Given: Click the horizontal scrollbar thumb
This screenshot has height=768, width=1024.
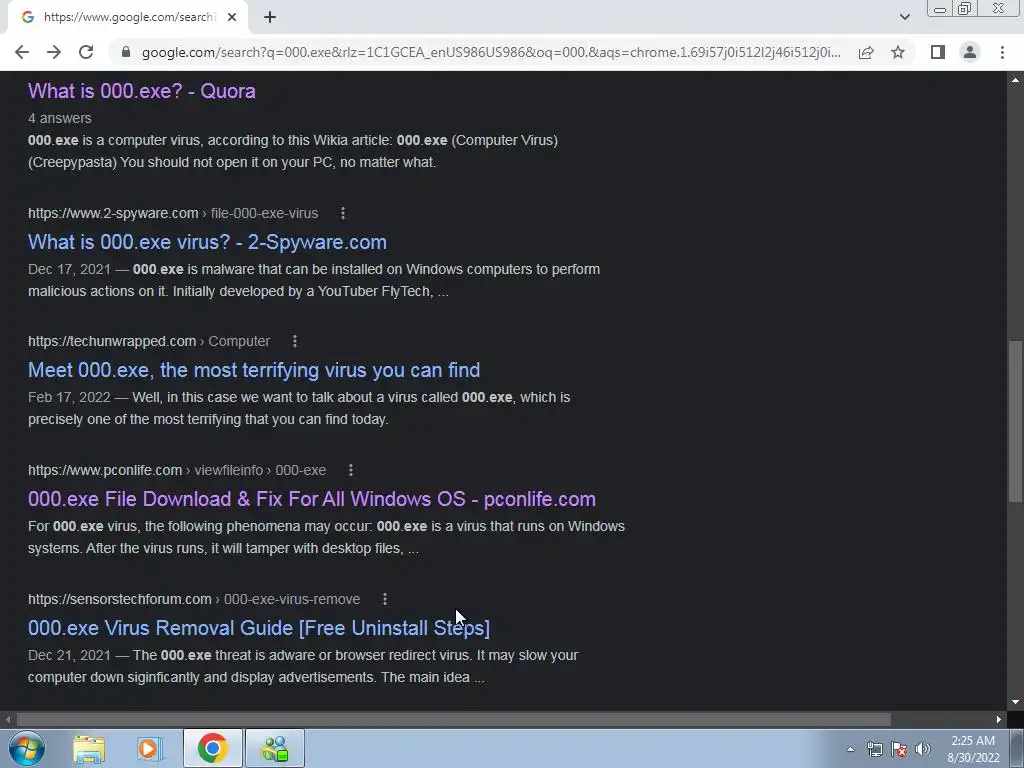Looking at the screenshot, I should [x=454, y=719].
